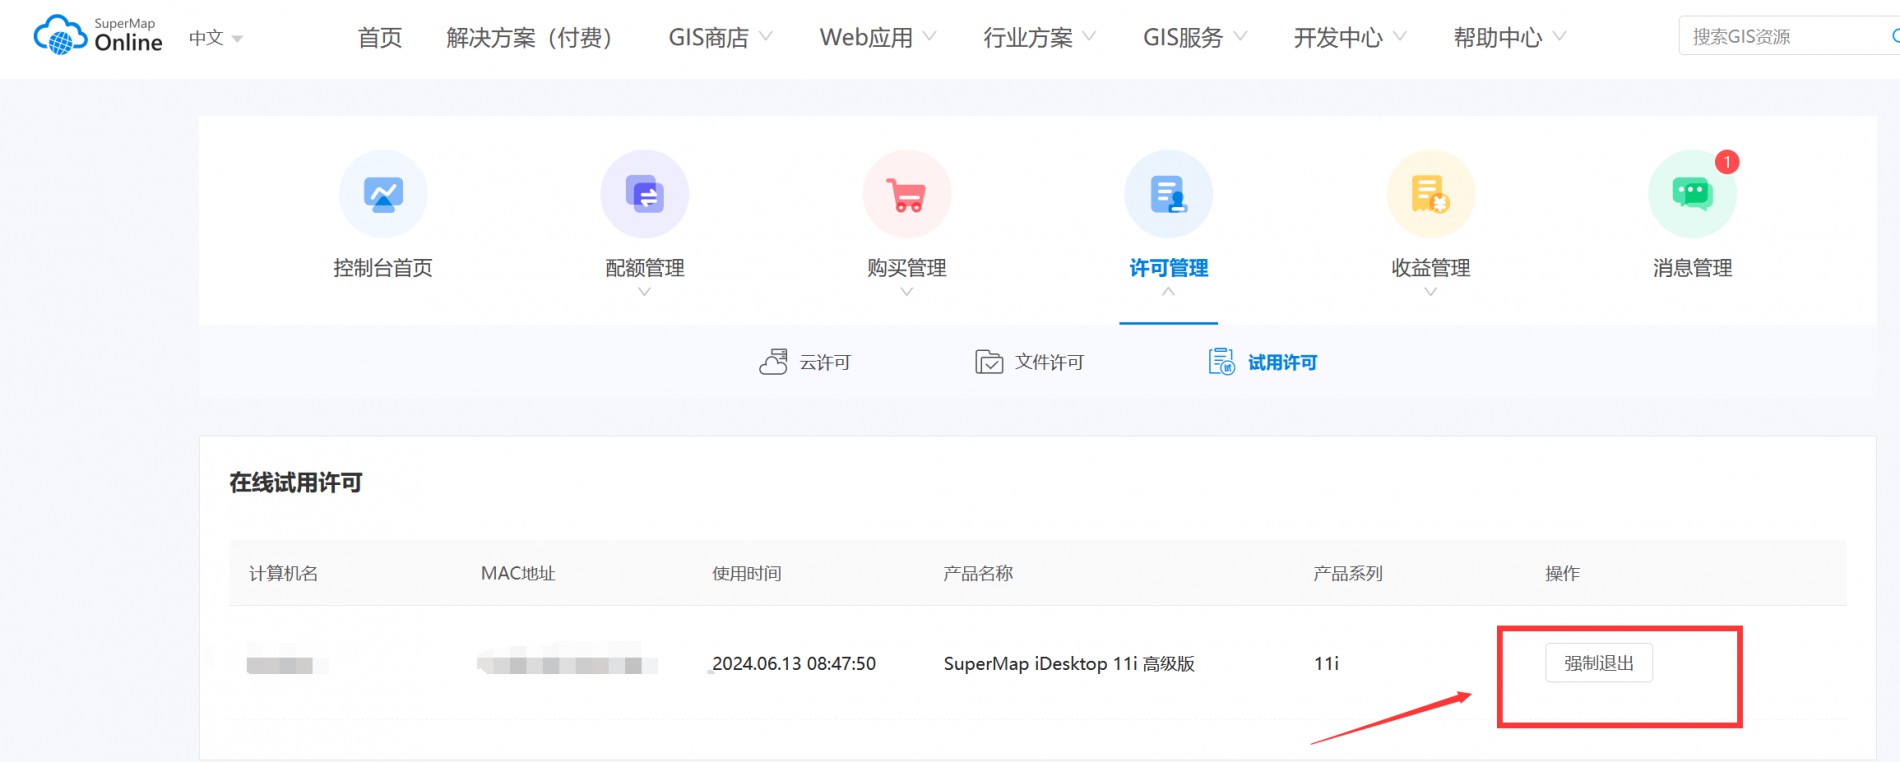1900x762 pixels.
Task: Click the 试用许可 trial license icon
Action: point(1222,362)
